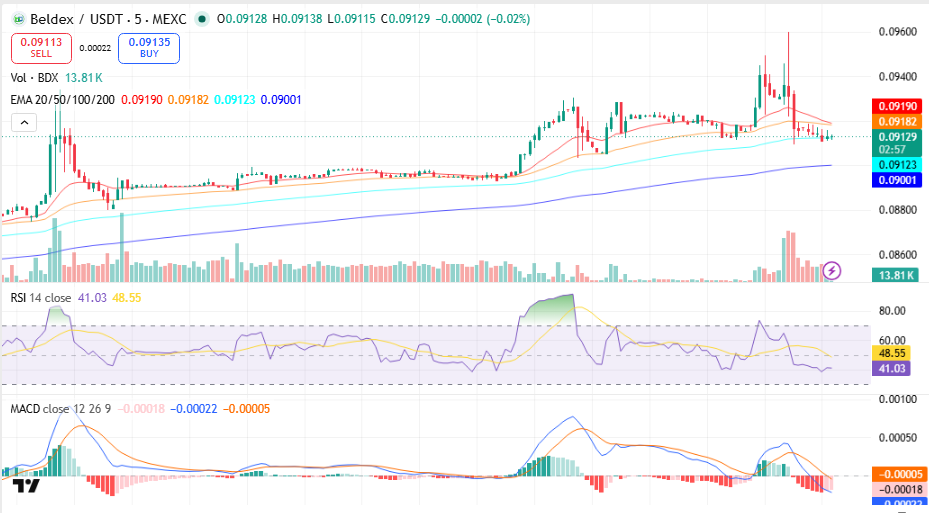929x513 pixels.
Task: Click the green 13.81 K volume scale label
Action: click(897, 275)
